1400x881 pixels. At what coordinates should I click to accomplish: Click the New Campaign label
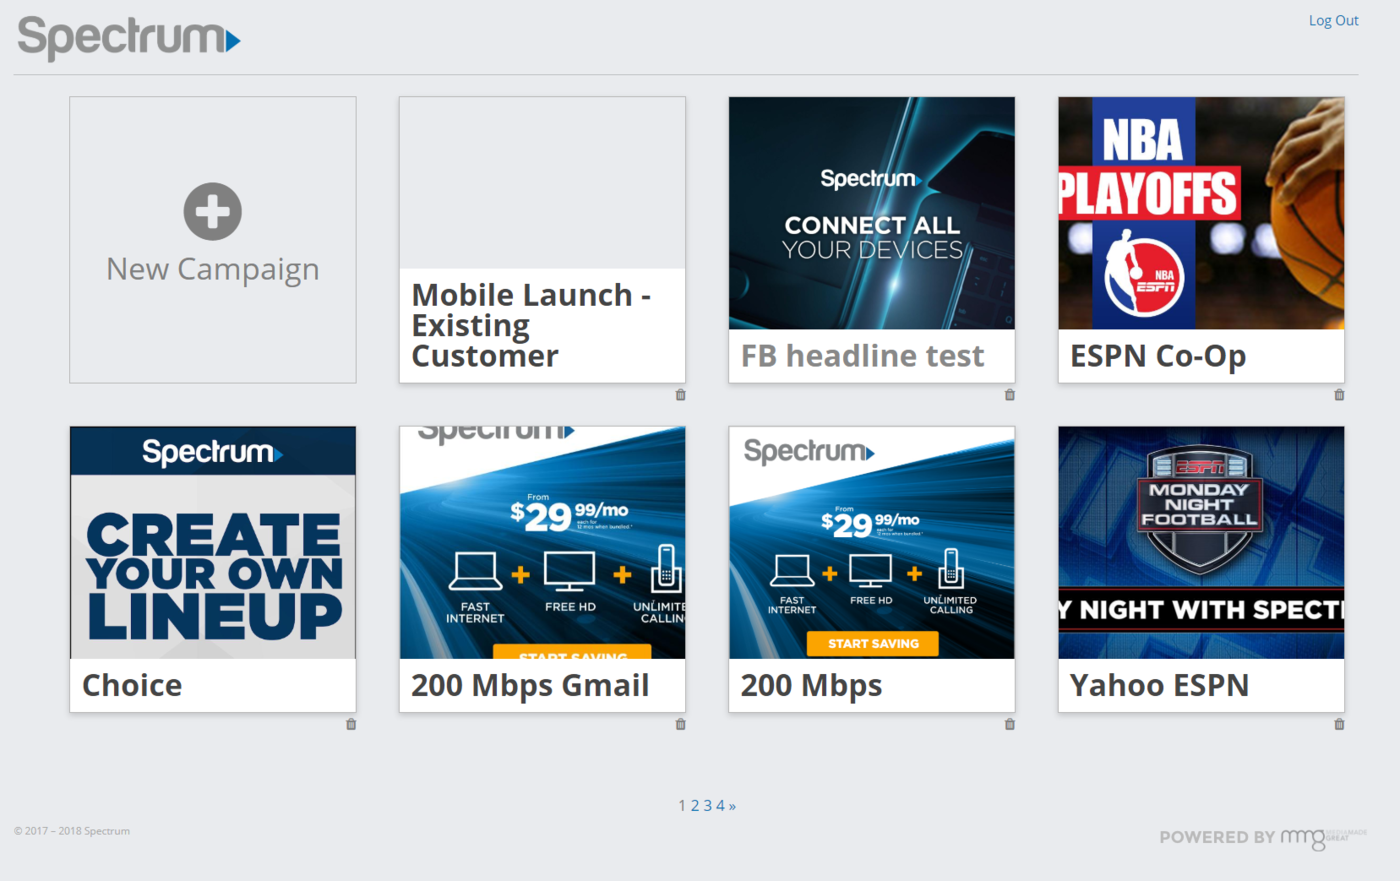[213, 270]
